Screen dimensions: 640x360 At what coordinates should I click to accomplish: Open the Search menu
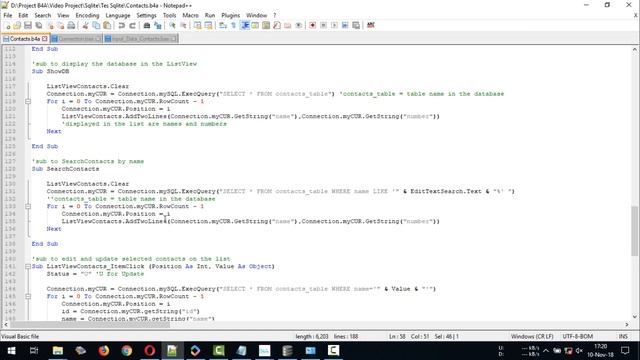tap(42, 15)
